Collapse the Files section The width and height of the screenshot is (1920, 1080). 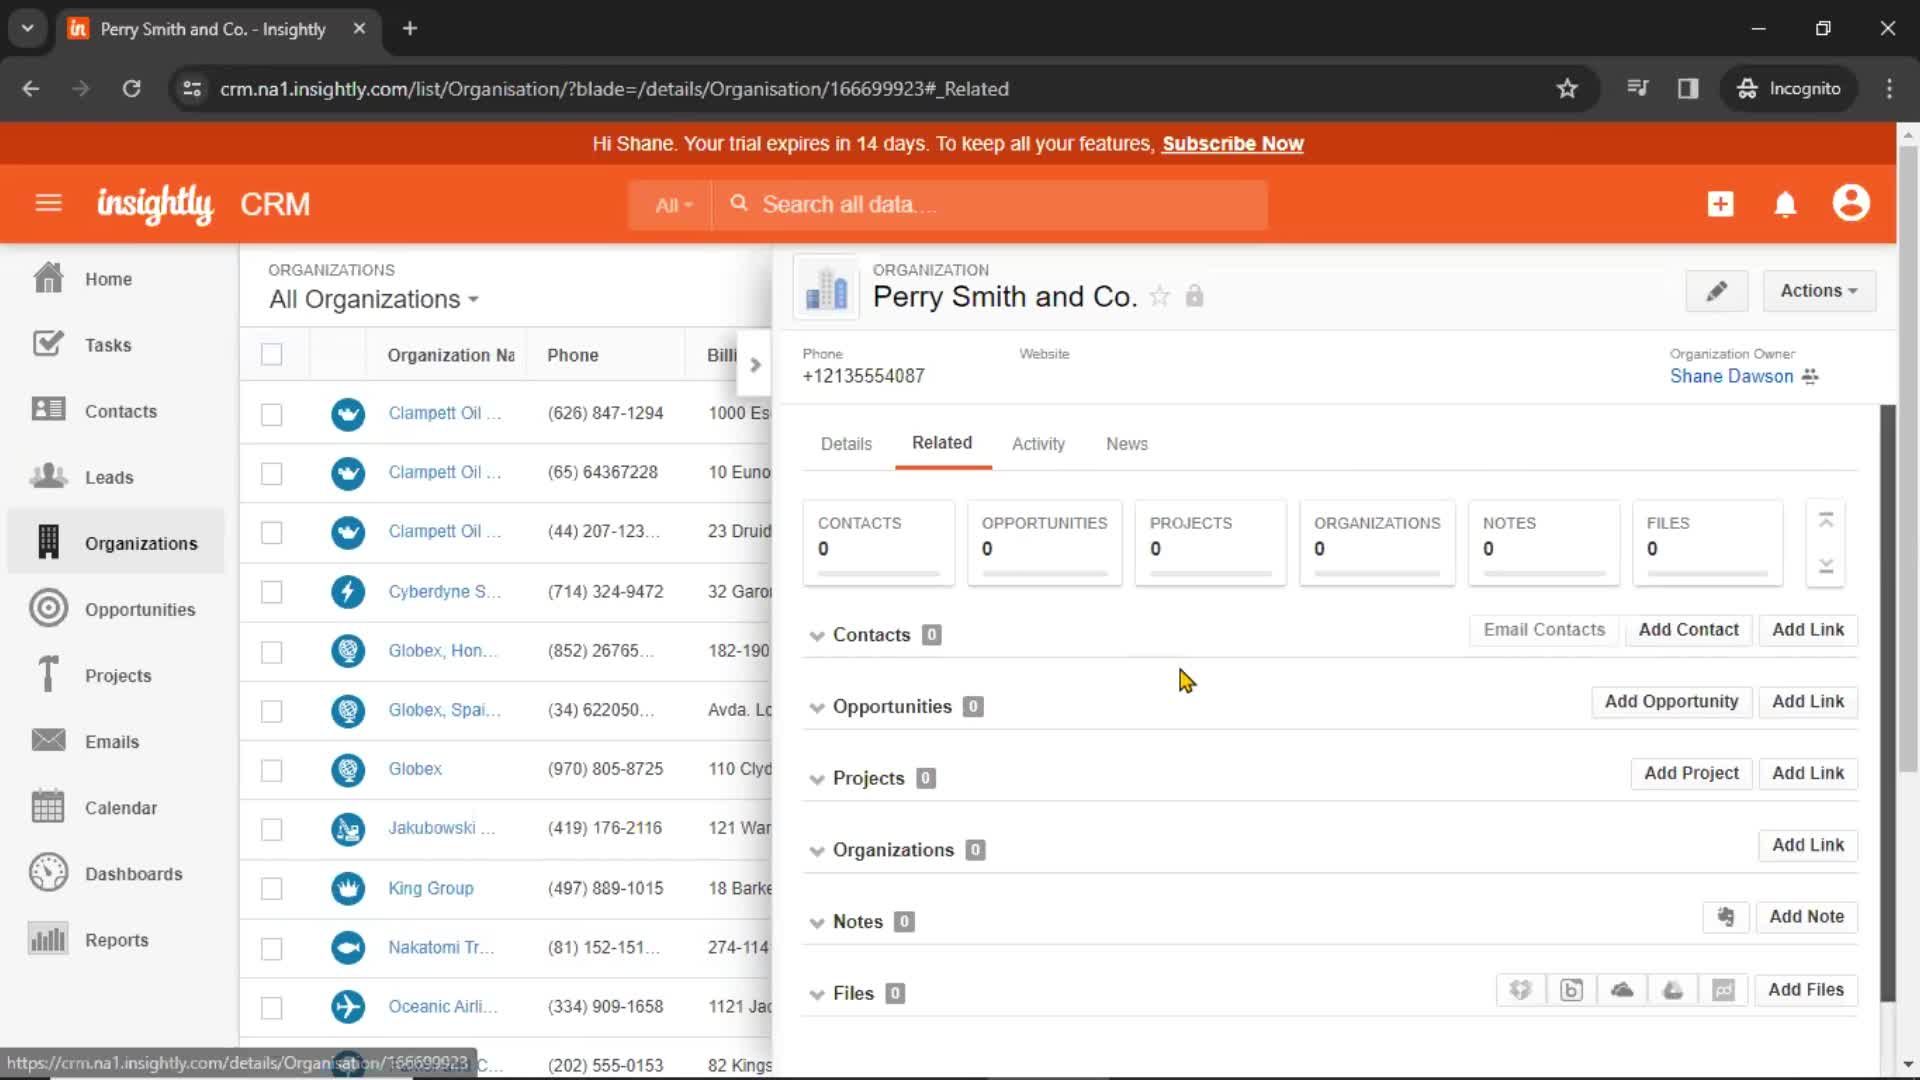point(817,994)
